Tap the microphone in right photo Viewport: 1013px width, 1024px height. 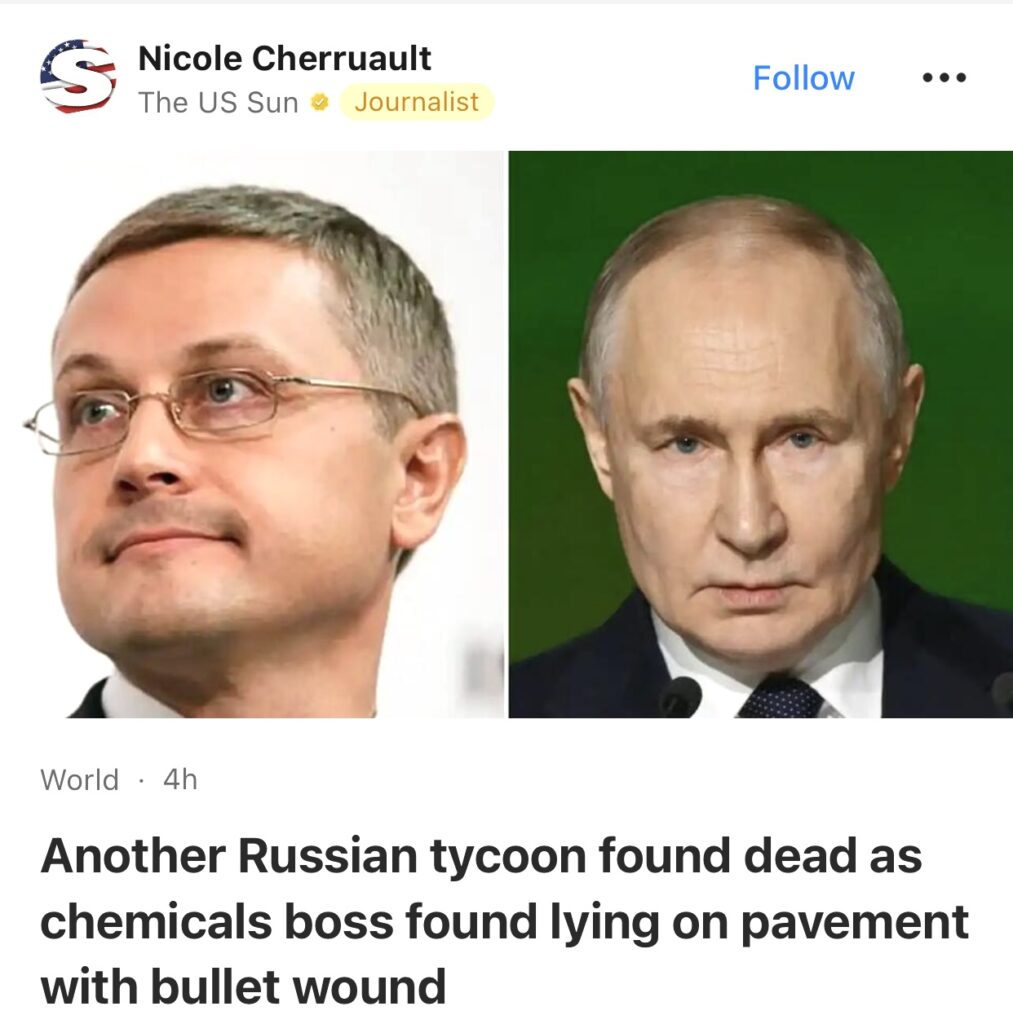click(680, 697)
